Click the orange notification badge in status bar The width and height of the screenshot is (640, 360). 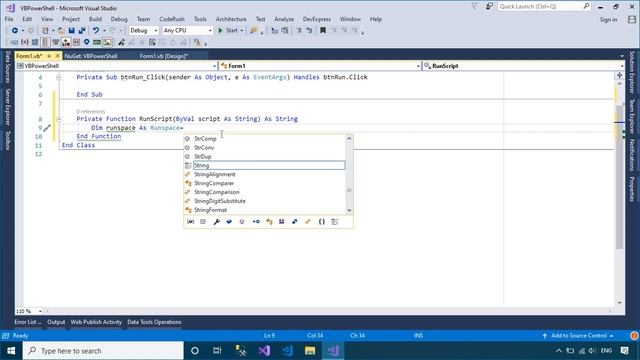pos(634,336)
